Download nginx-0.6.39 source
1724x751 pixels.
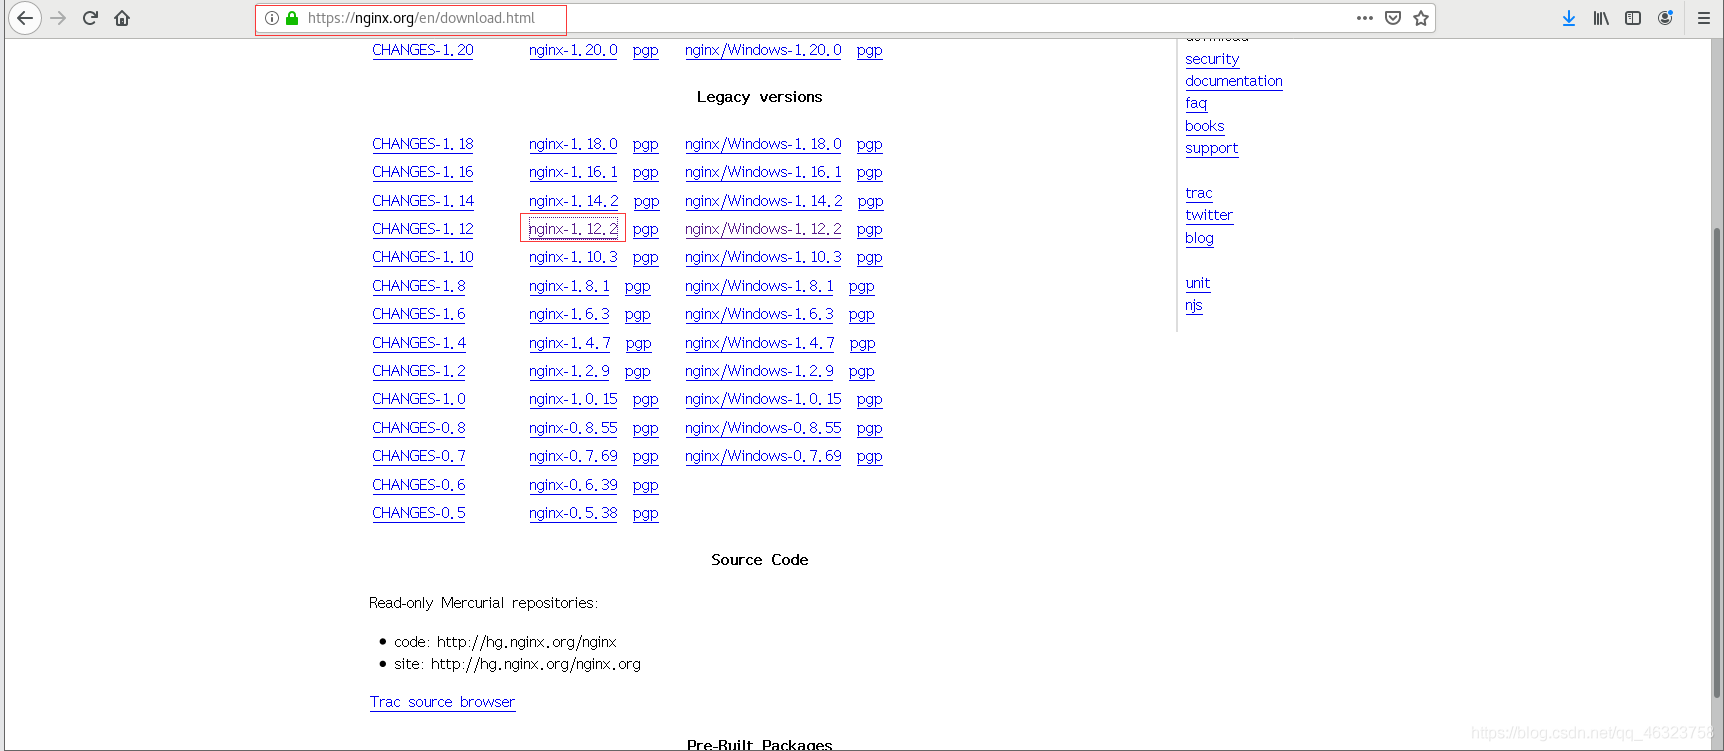pyautogui.click(x=573, y=485)
